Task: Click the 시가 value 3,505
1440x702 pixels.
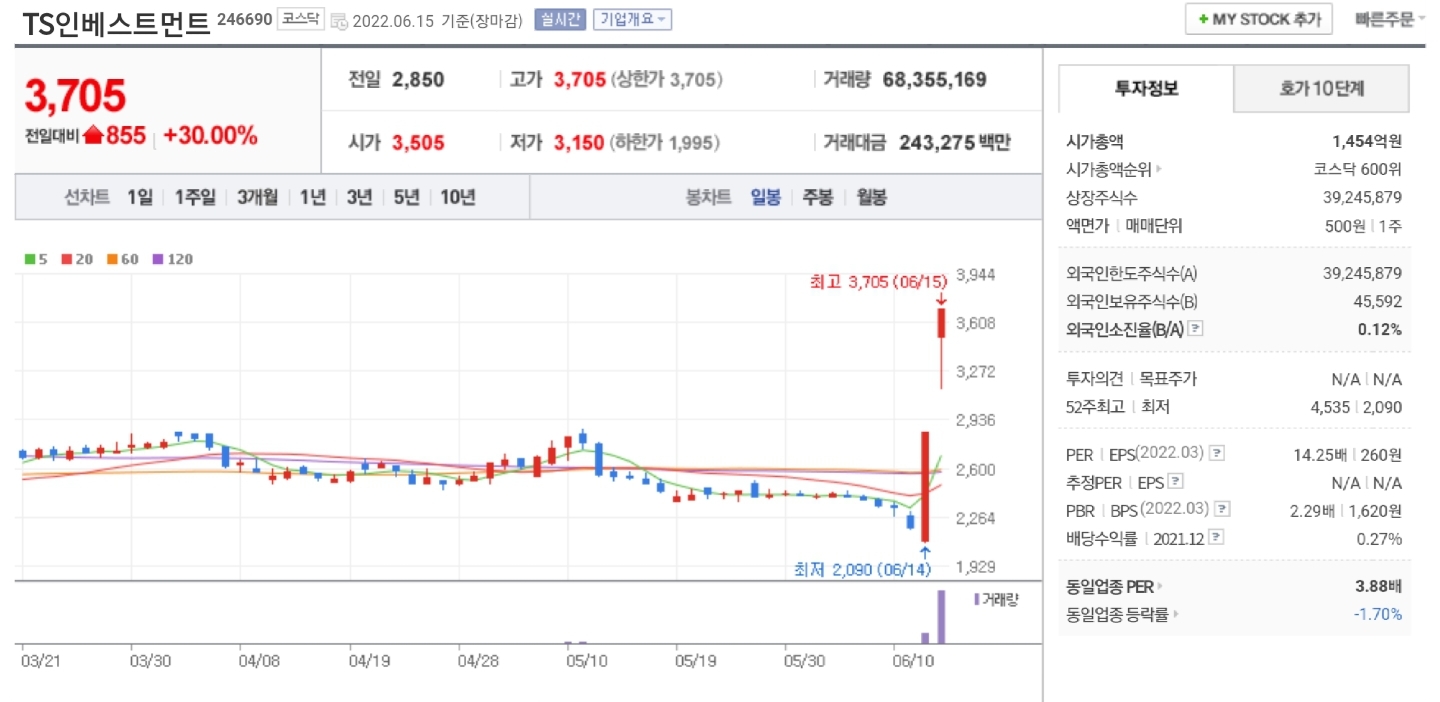Action: tap(418, 143)
